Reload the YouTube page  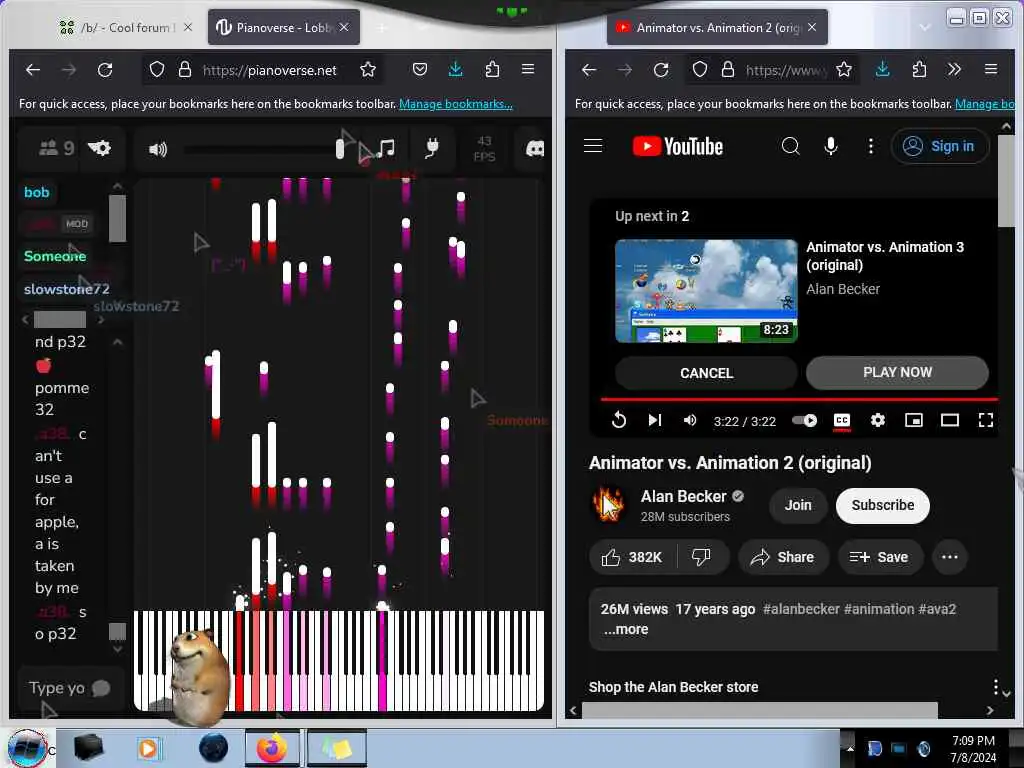tap(661, 70)
